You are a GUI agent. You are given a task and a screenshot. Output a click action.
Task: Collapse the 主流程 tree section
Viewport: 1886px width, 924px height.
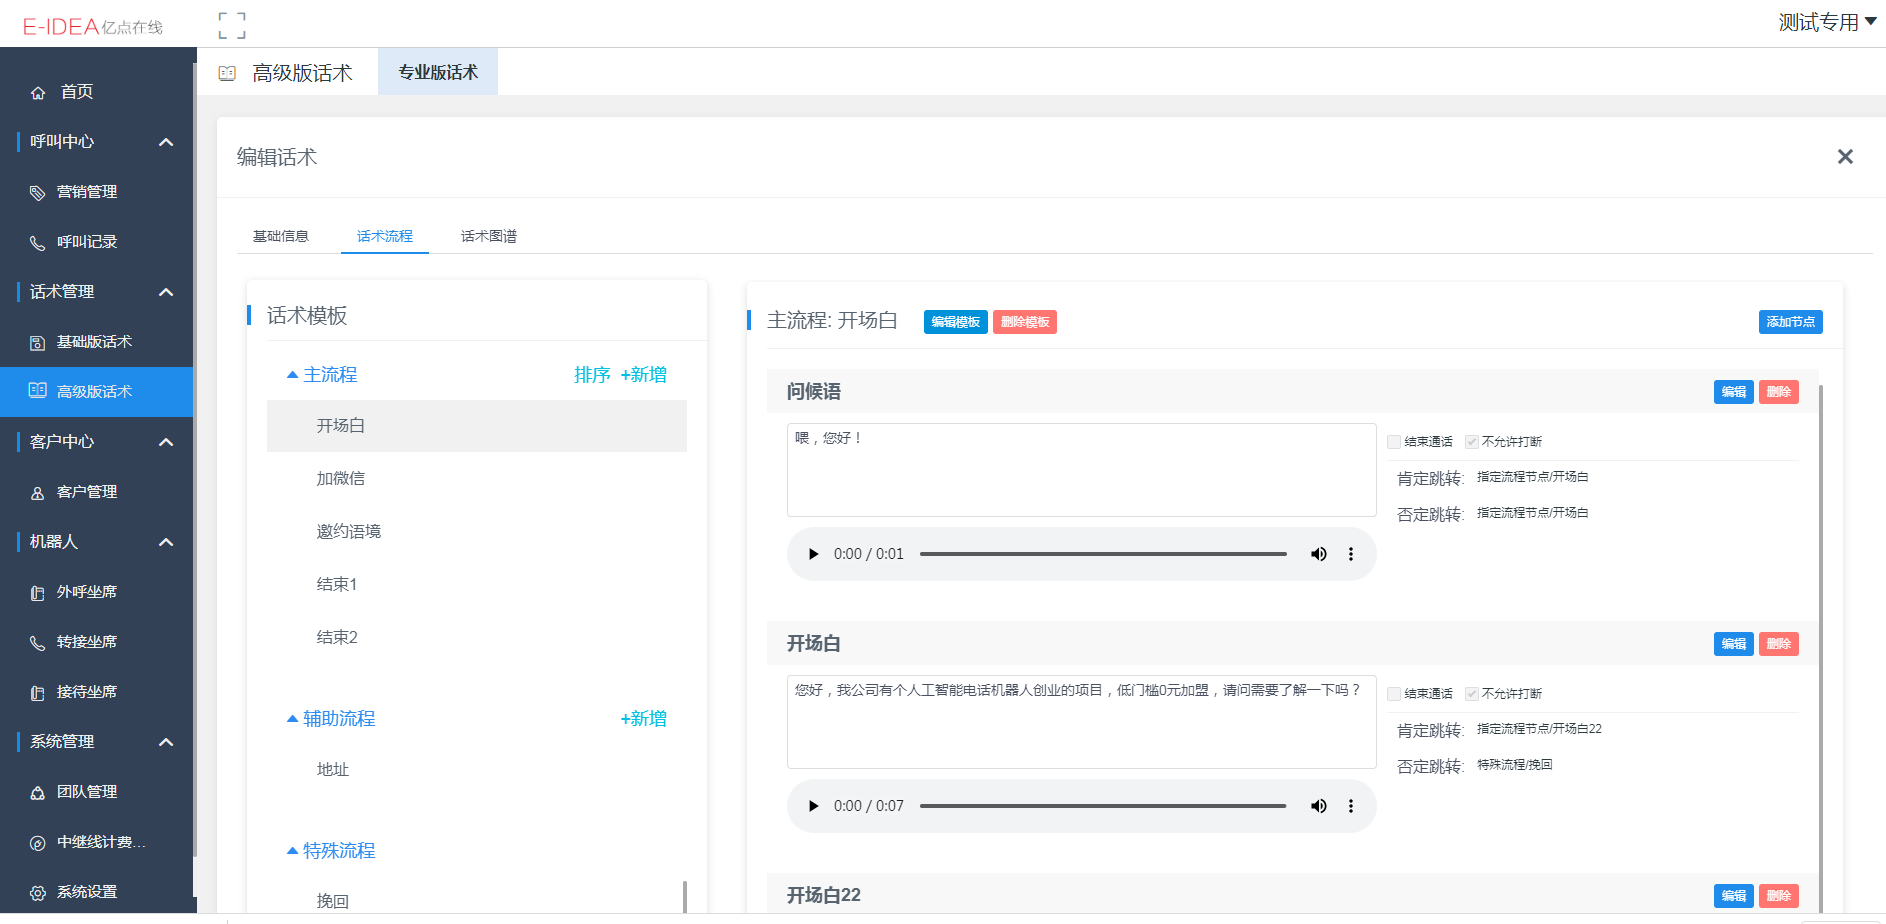292,375
